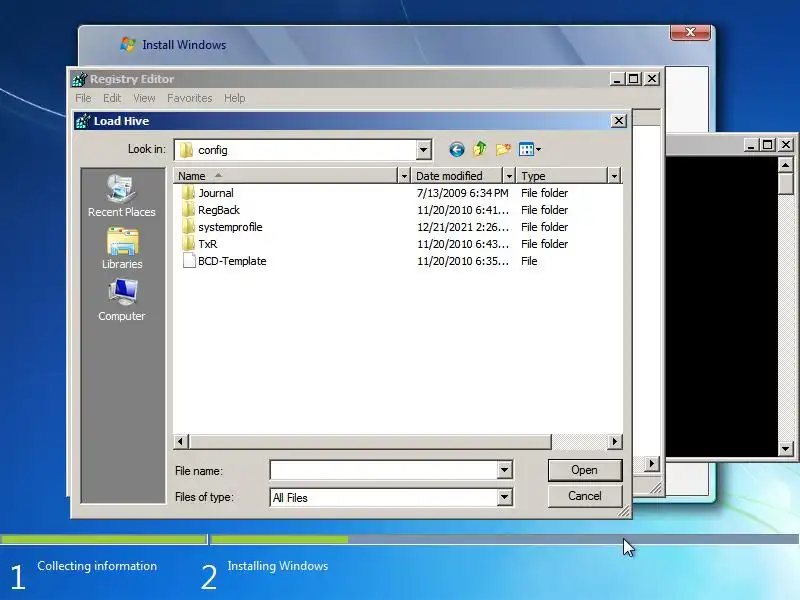
Task: Expand the File name dropdown arrow
Action: click(504, 470)
